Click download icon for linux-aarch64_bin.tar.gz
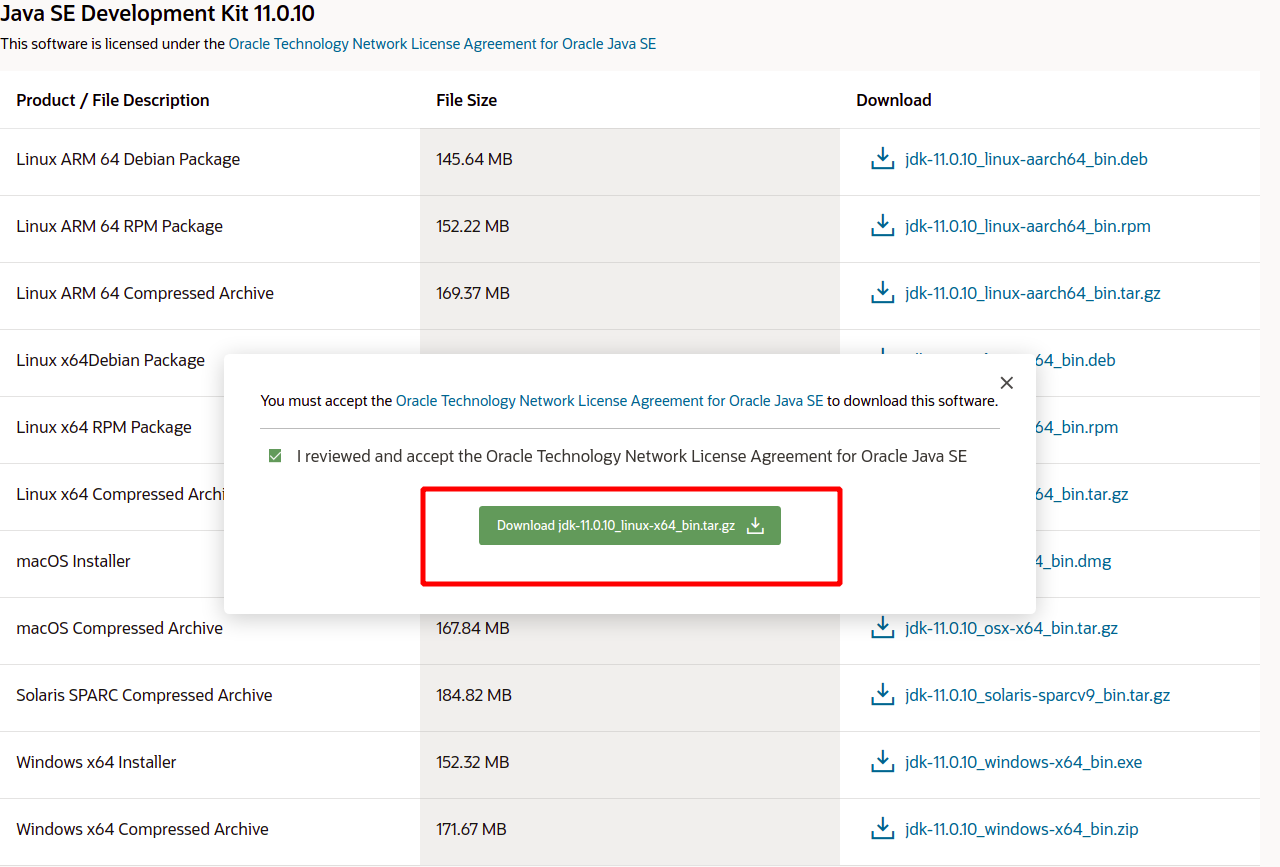The height and width of the screenshot is (867, 1280). [882, 293]
